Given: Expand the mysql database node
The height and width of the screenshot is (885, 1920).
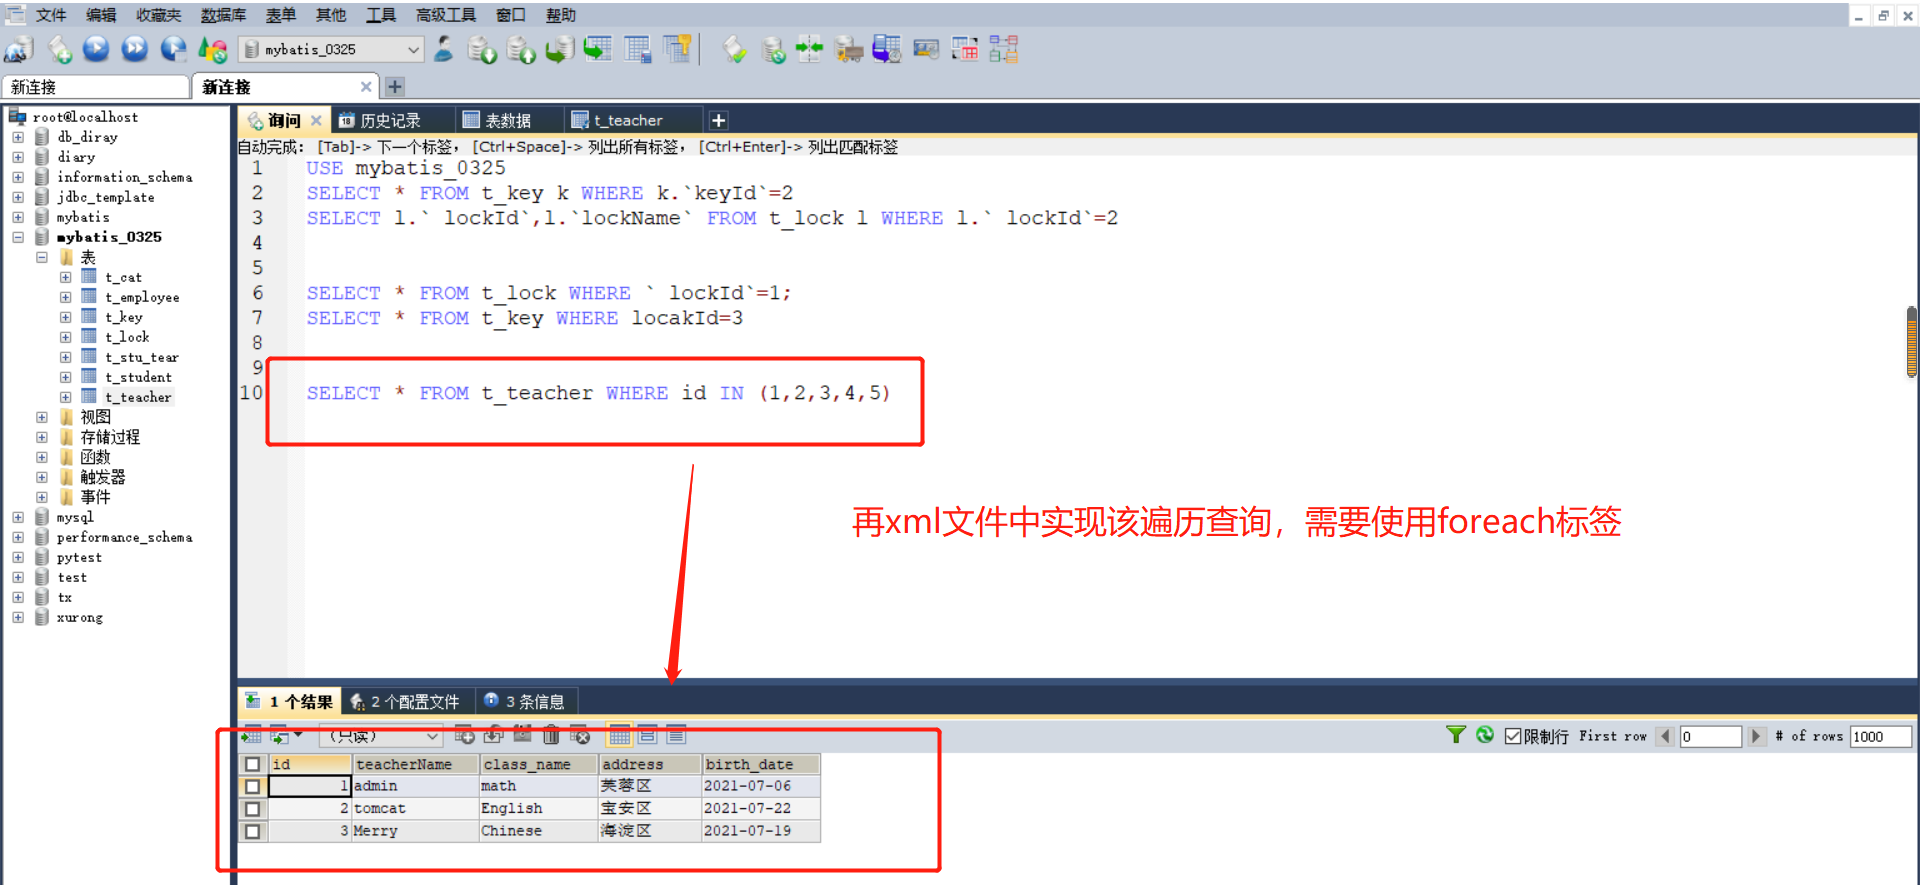Looking at the screenshot, I should click(x=18, y=517).
